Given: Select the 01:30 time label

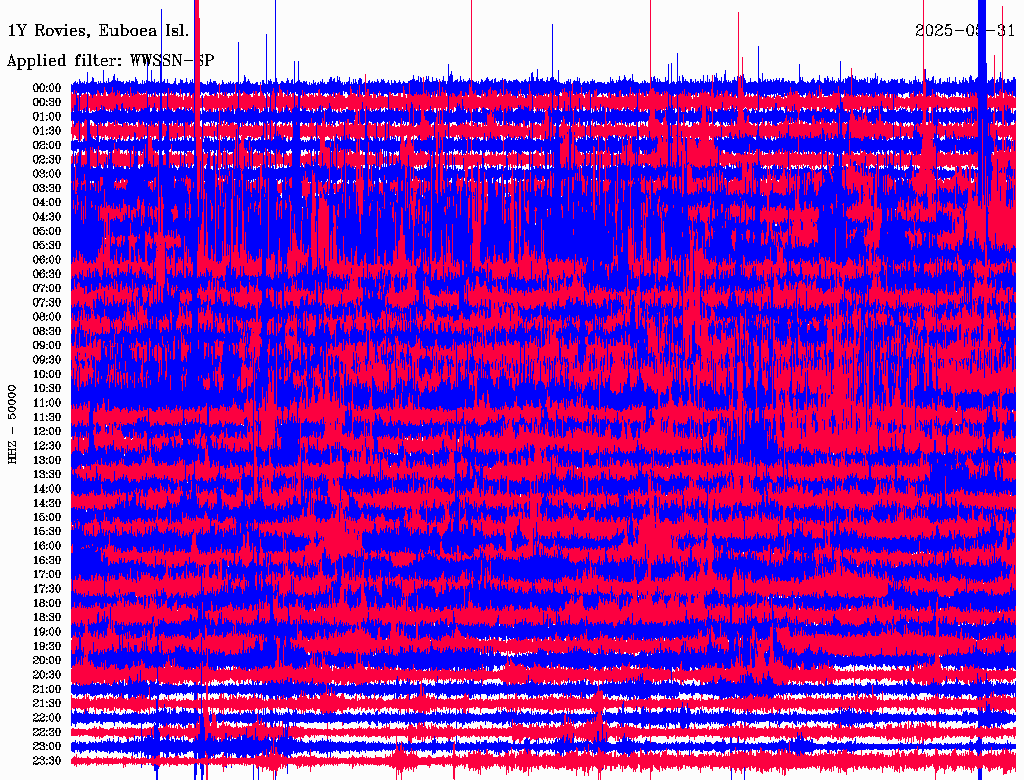Looking at the screenshot, I should coord(47,131).
